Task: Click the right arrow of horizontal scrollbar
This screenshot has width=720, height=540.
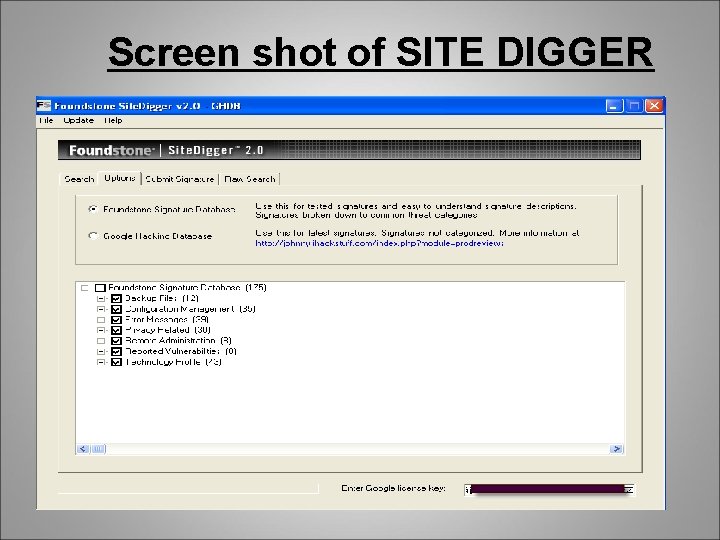Action: coord(616,449)
